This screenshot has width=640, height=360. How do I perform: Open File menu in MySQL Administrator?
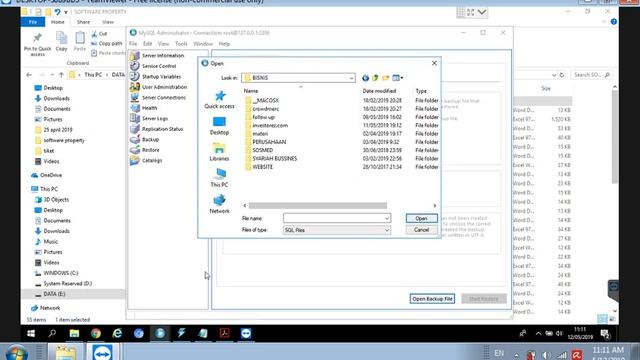pos(133,44)
